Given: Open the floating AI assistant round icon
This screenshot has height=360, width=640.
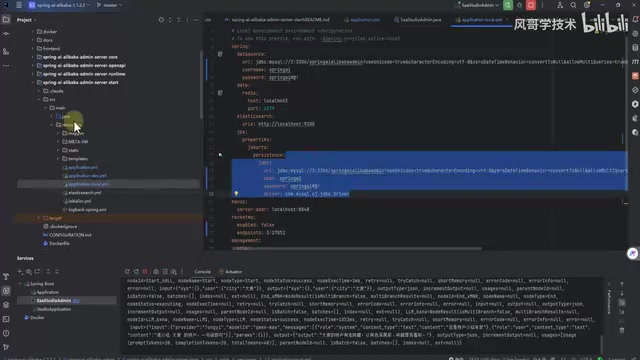Looking at the screenshot, I should (x=633, y=253).
